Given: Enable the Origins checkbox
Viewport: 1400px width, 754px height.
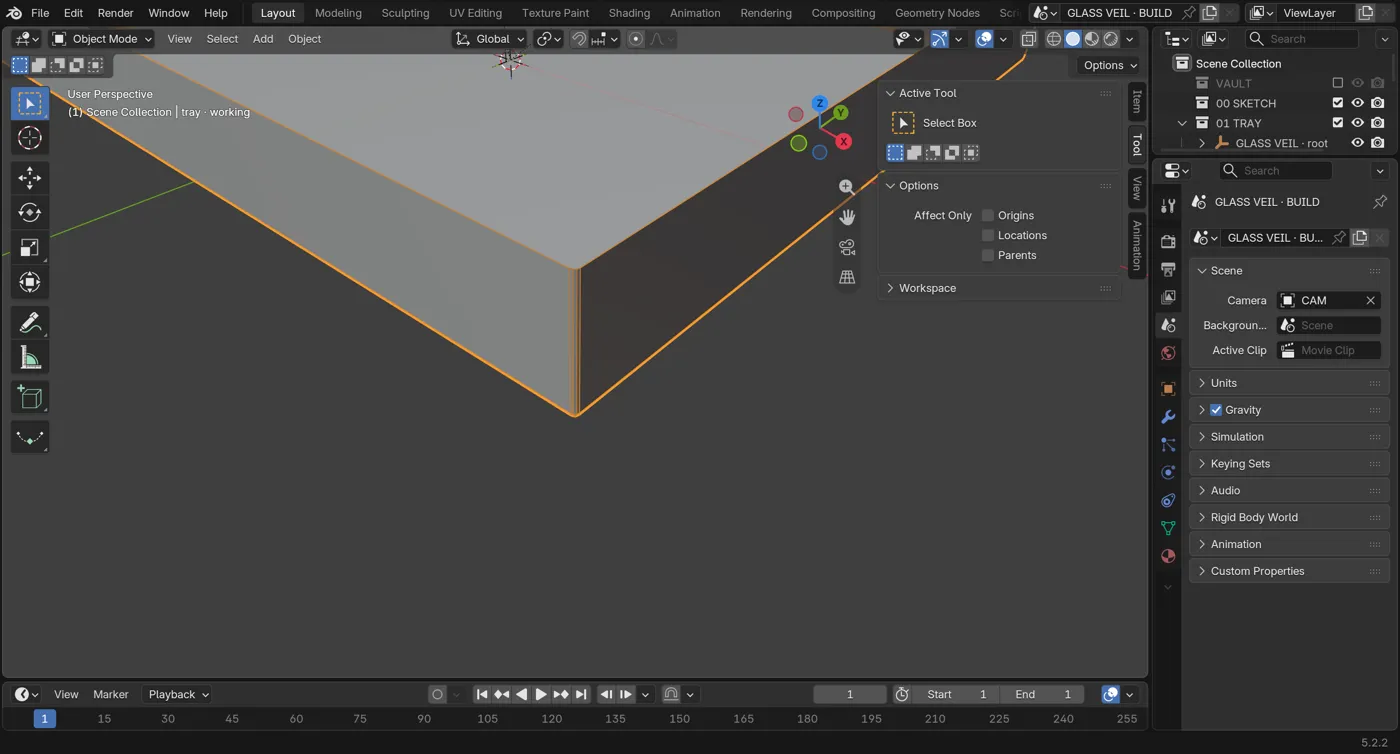Looking at the screenshot, I should [x=988, y=215].
